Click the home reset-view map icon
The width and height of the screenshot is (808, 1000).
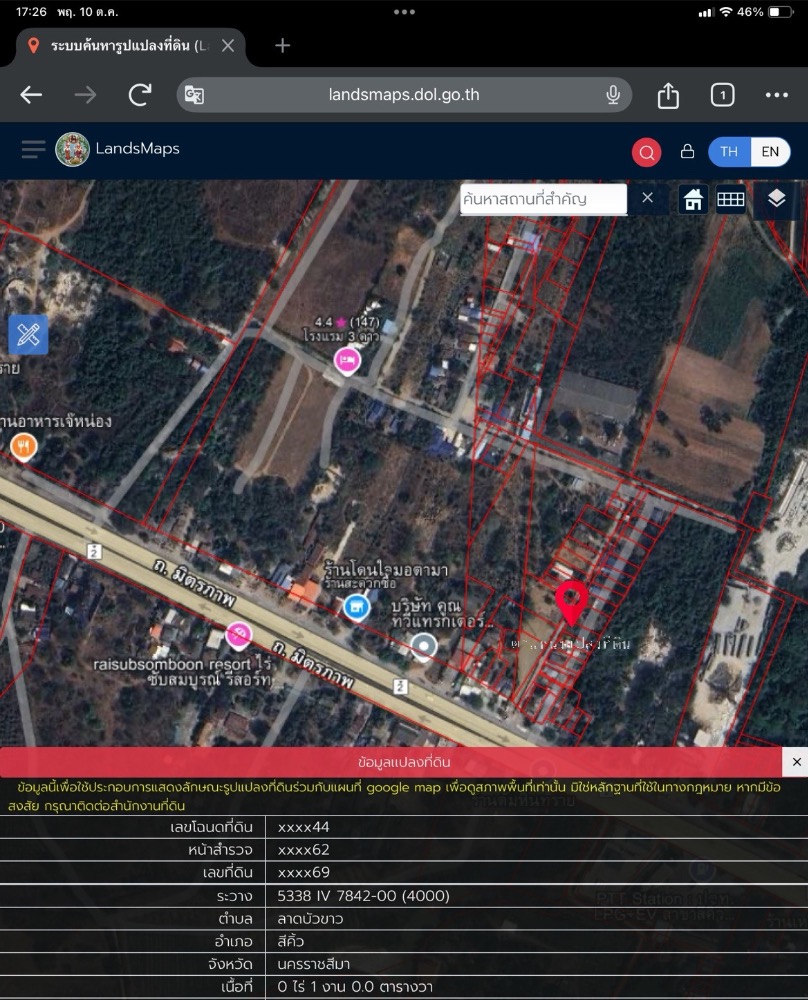pyautogui.click(x=694, y=199)
